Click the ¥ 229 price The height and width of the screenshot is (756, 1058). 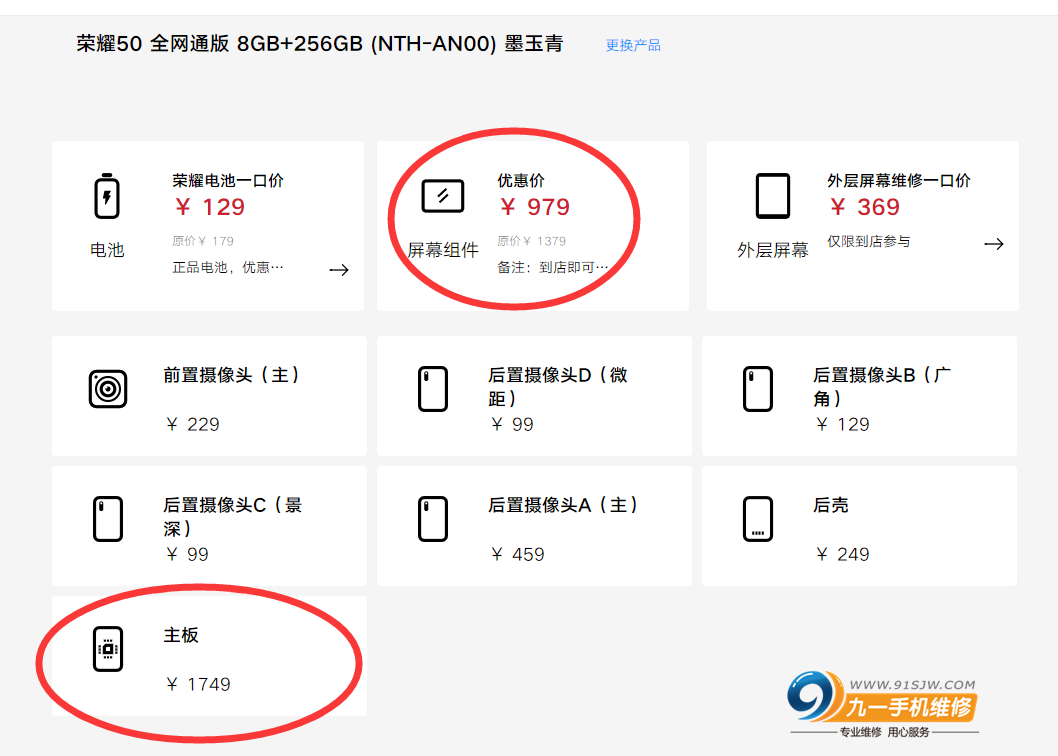point(192,424)
